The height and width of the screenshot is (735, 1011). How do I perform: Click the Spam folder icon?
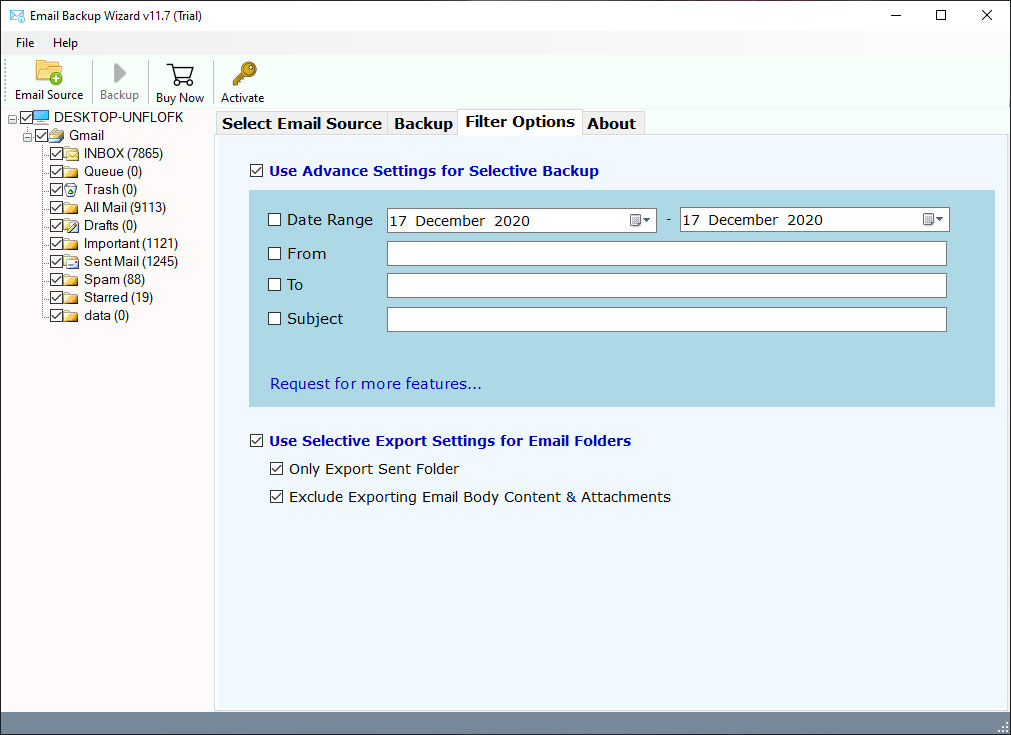click(x=71, y=280)
